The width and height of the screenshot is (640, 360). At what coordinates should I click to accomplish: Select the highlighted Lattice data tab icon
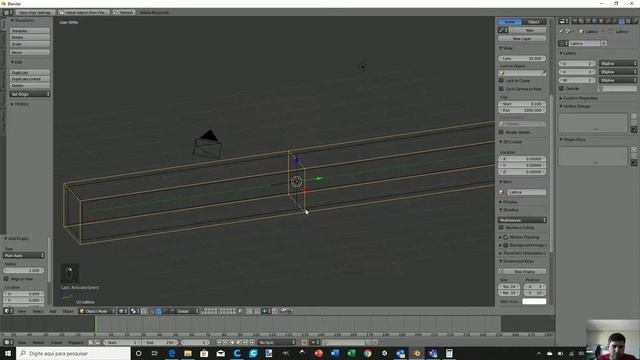tap(622, 21)
